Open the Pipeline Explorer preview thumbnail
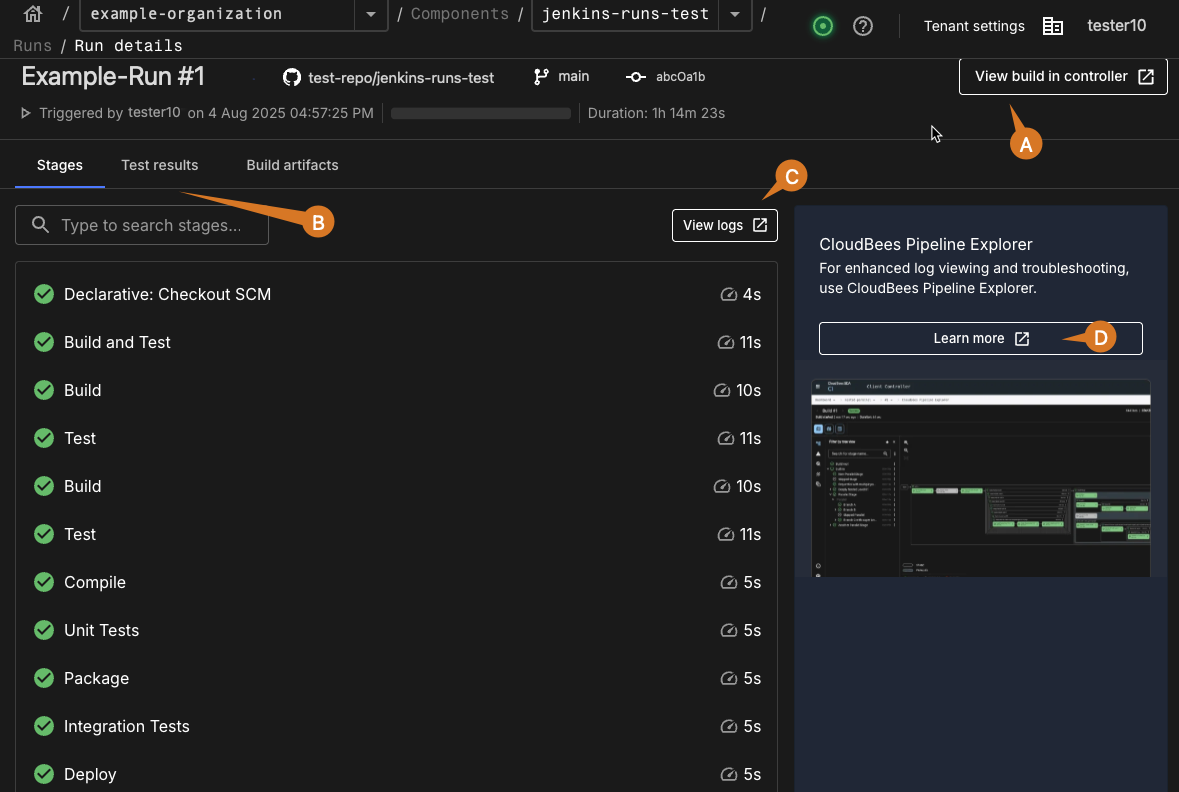 [x=980, y=477]
